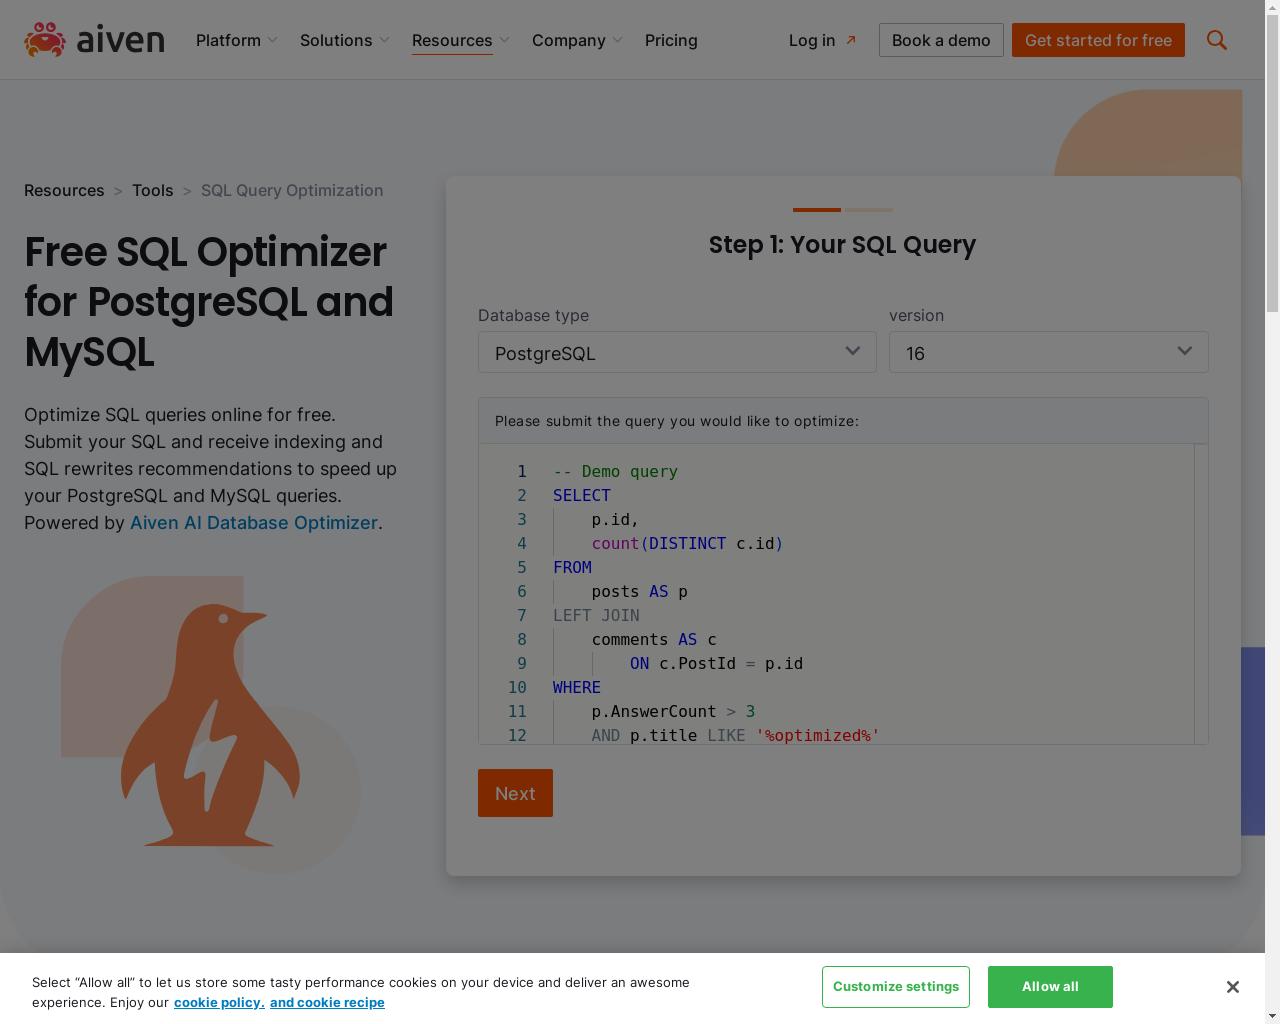The height and width of the screenshot is (1024, 1280).
Task: Click the Next button
Action: click(515, 793)
